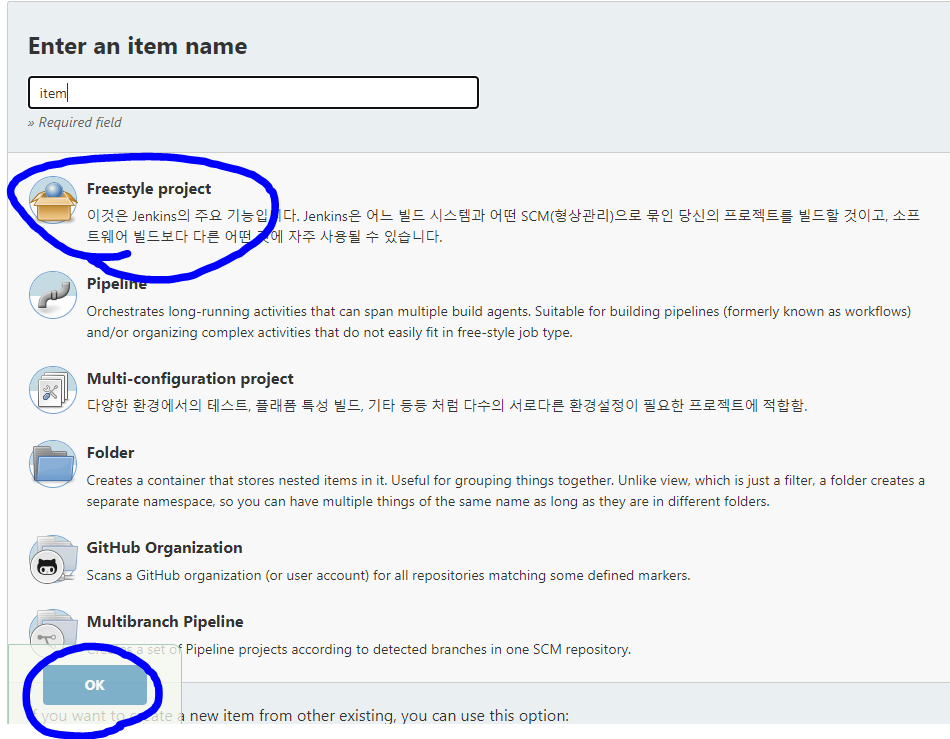This screenshot has width=950, height=739.
Task: Click the Pipeline pipe icon
Action: coord(53,295)
